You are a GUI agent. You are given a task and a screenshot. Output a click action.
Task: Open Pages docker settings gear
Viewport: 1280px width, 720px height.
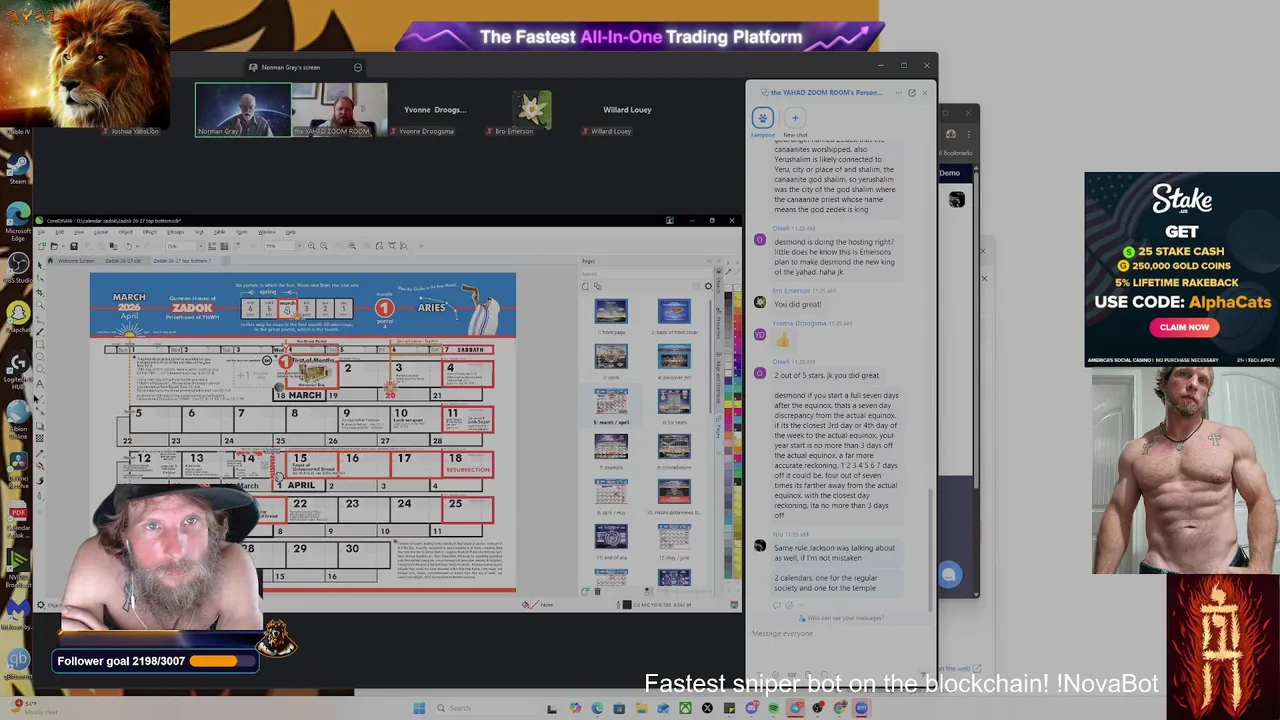[x=708, y=287]
